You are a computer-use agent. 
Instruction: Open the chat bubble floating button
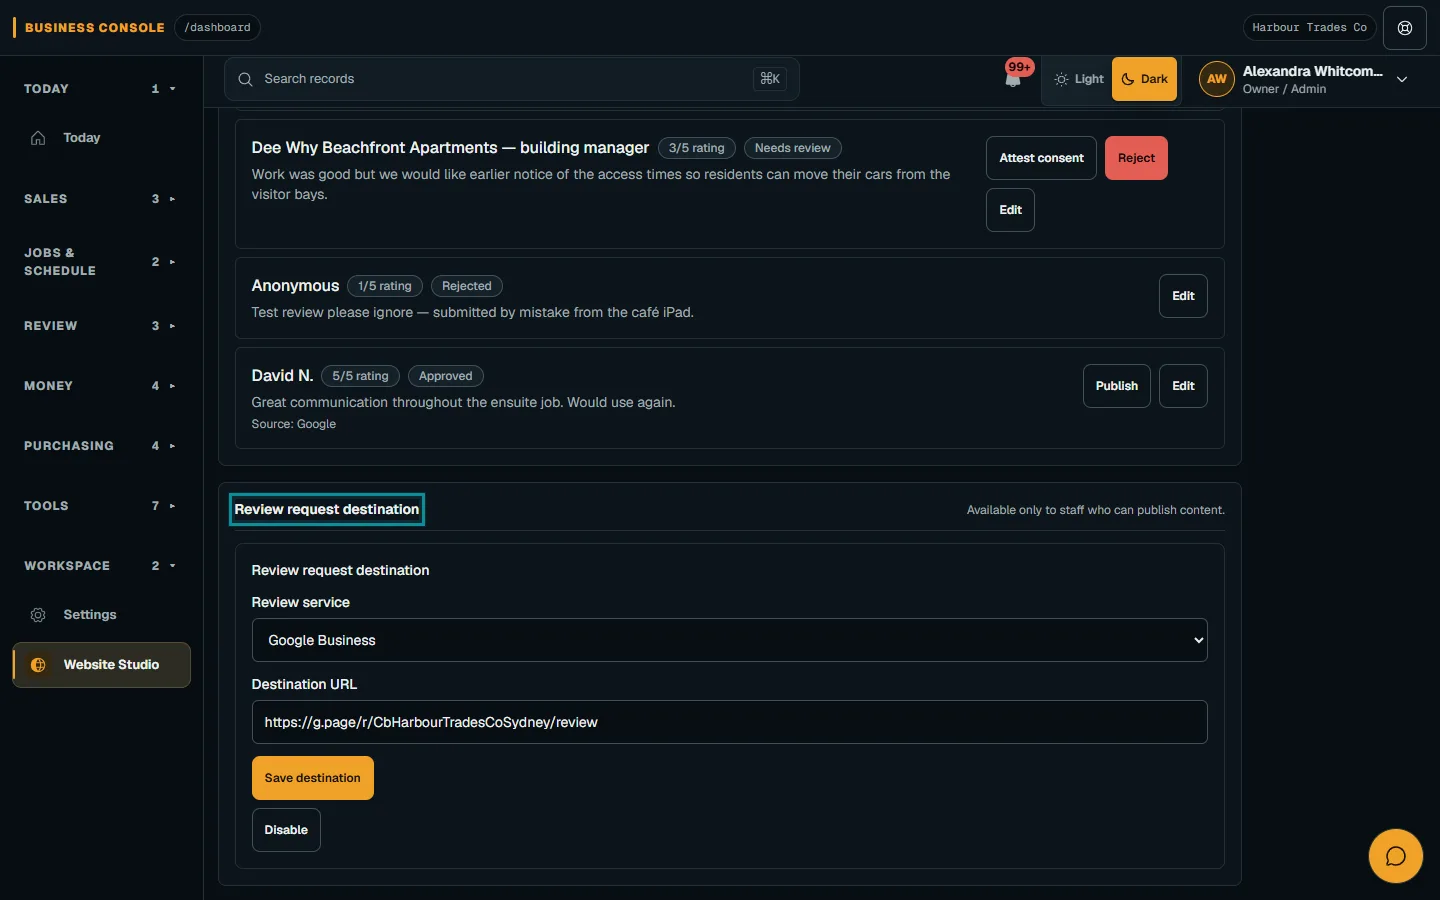pyautogui.click(x=1395, y=856)
